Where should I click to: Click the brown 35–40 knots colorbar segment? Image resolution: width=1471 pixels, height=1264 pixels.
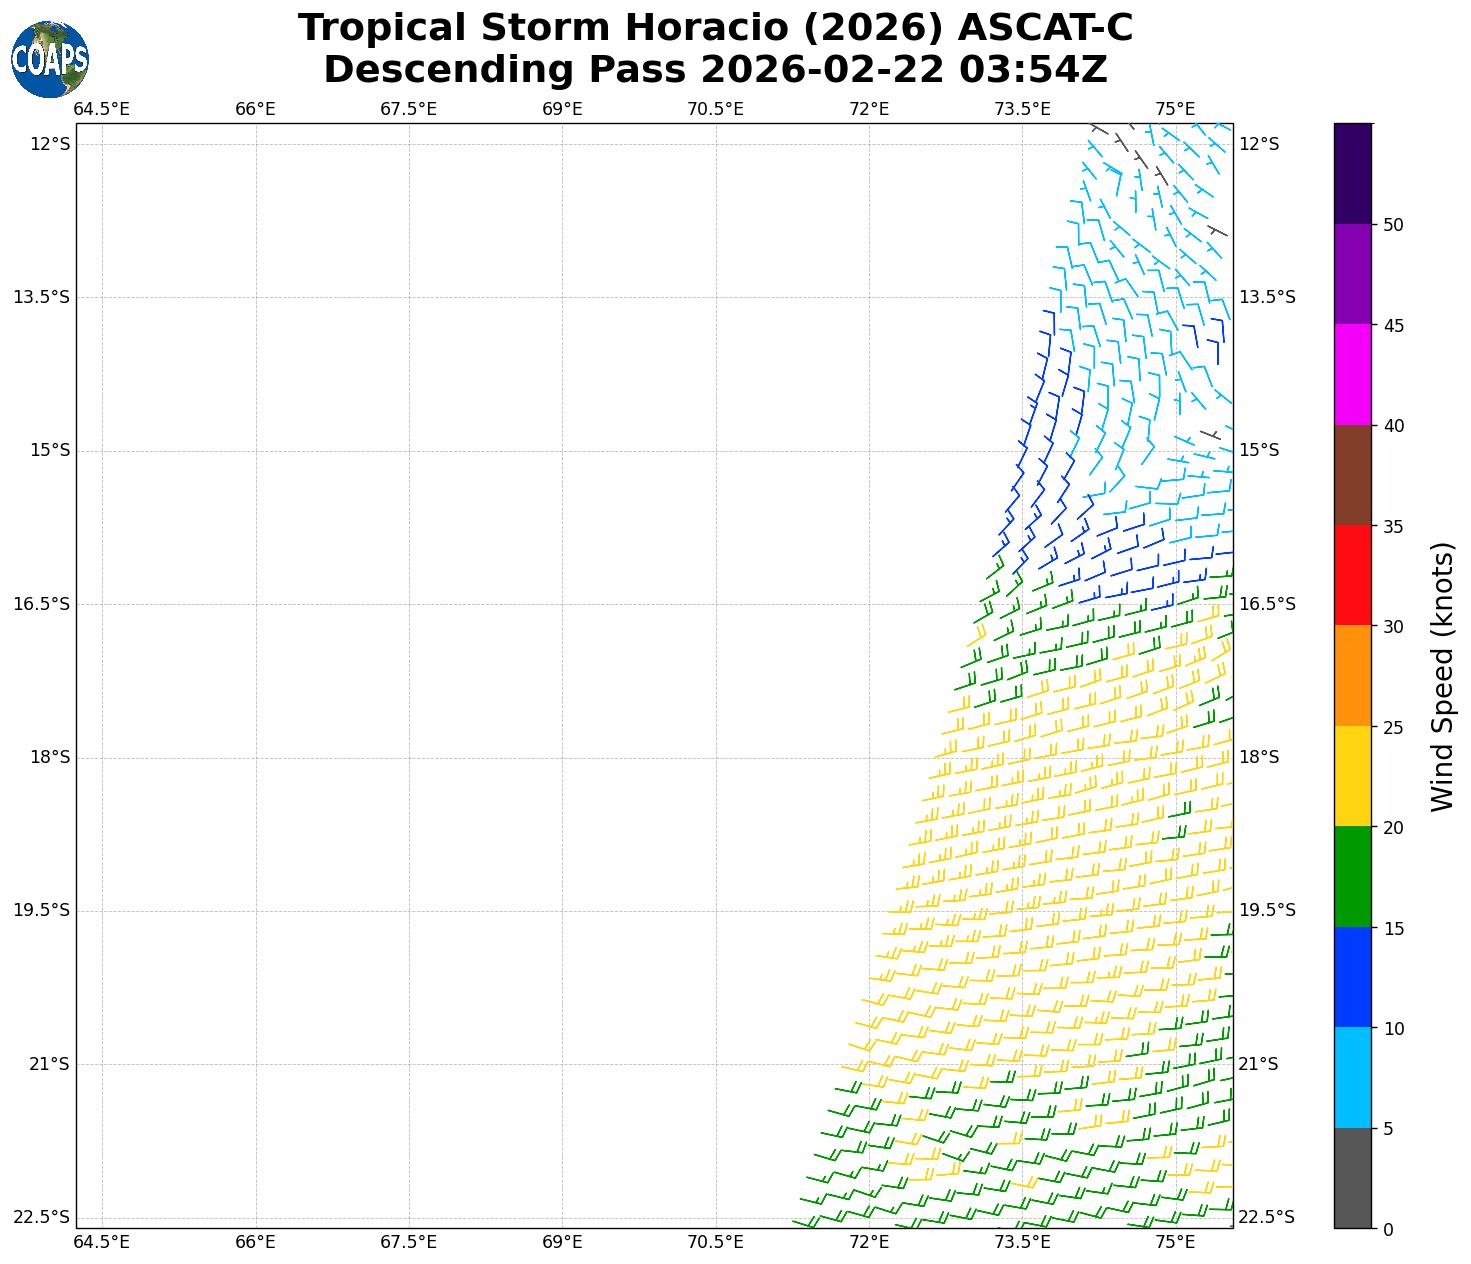point(1353,475)
